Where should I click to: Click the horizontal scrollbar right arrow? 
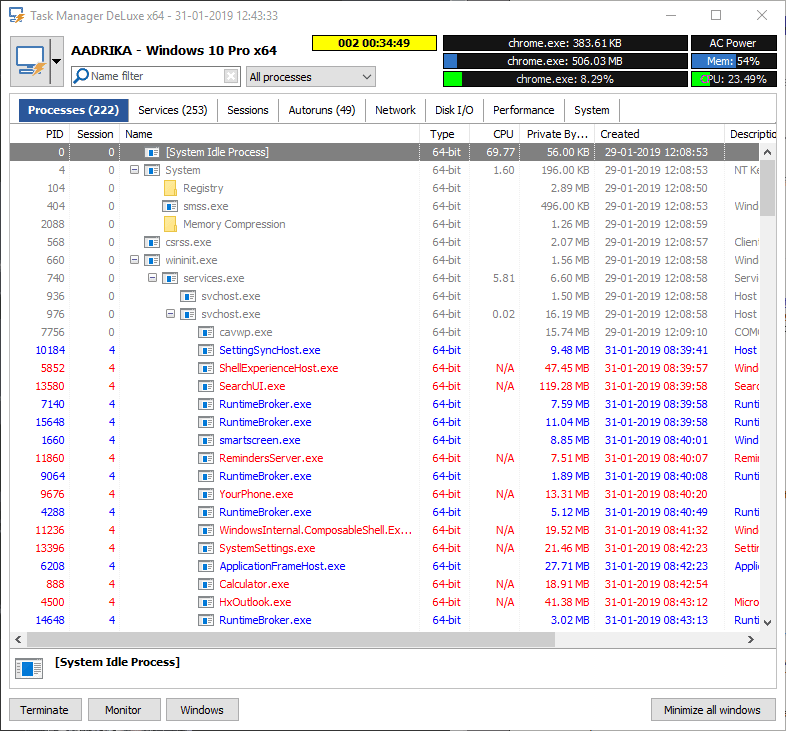pos(750,639)
